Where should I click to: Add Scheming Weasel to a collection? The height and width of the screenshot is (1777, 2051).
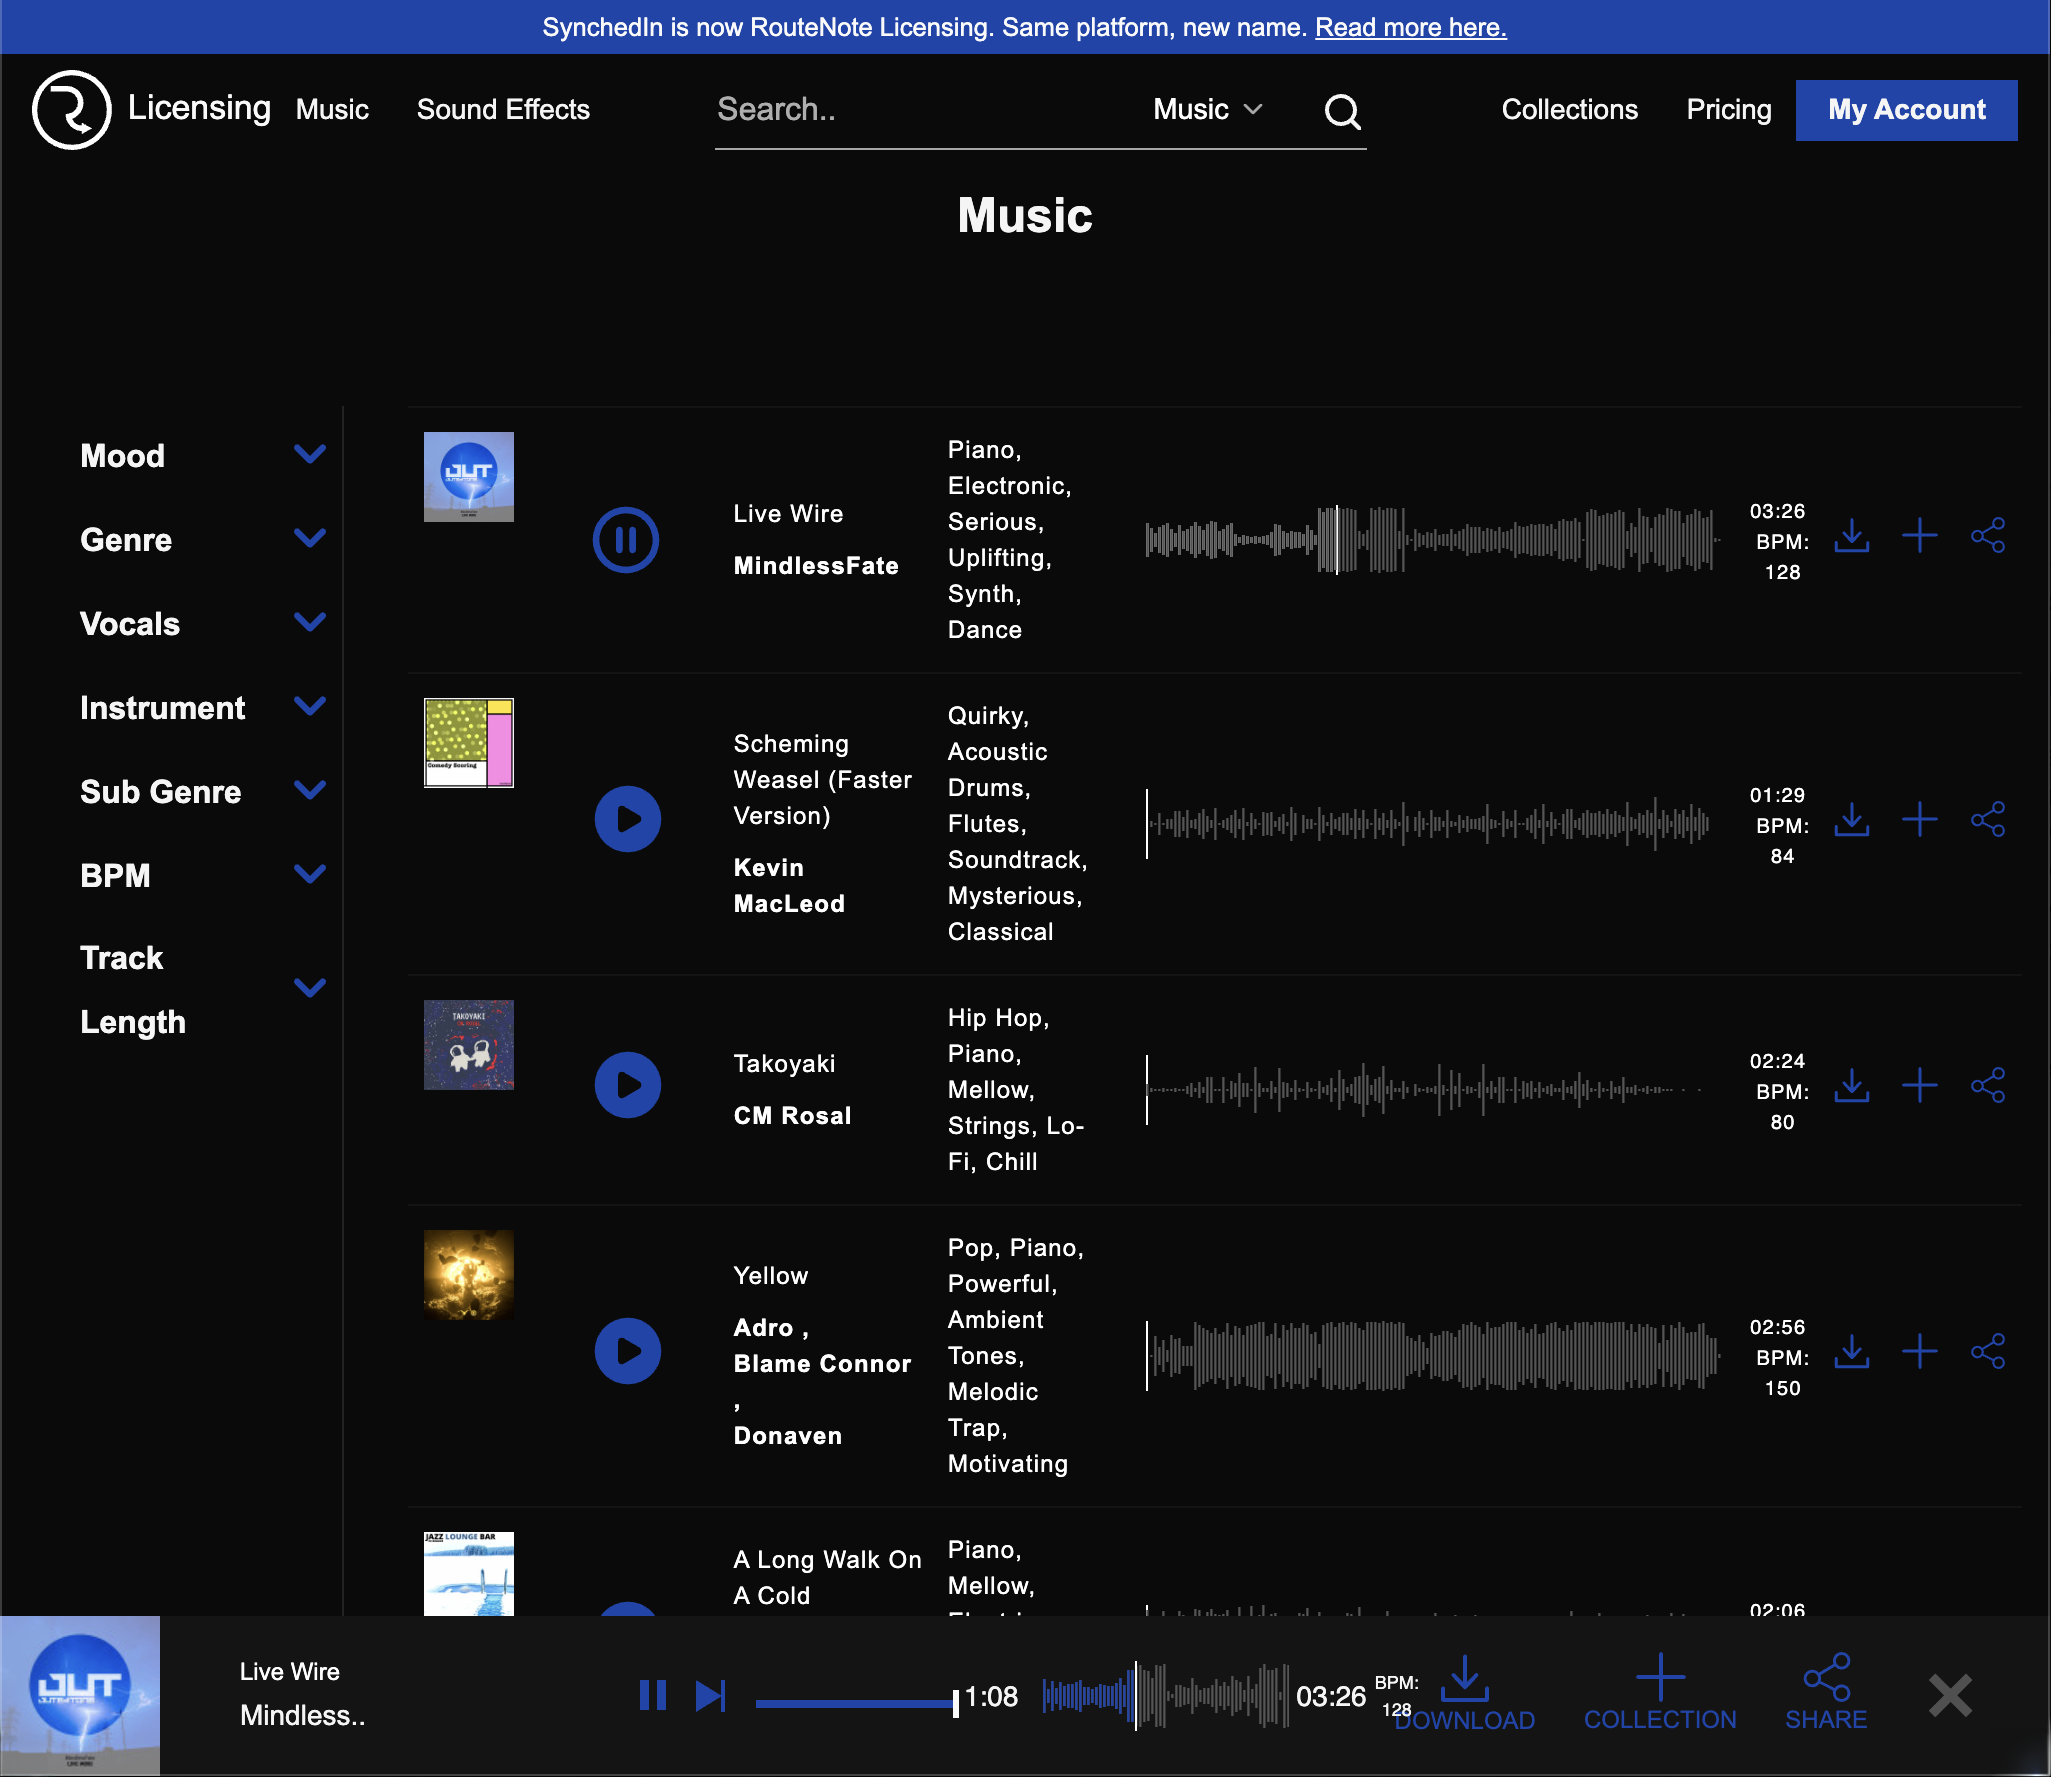point(1919,819)
